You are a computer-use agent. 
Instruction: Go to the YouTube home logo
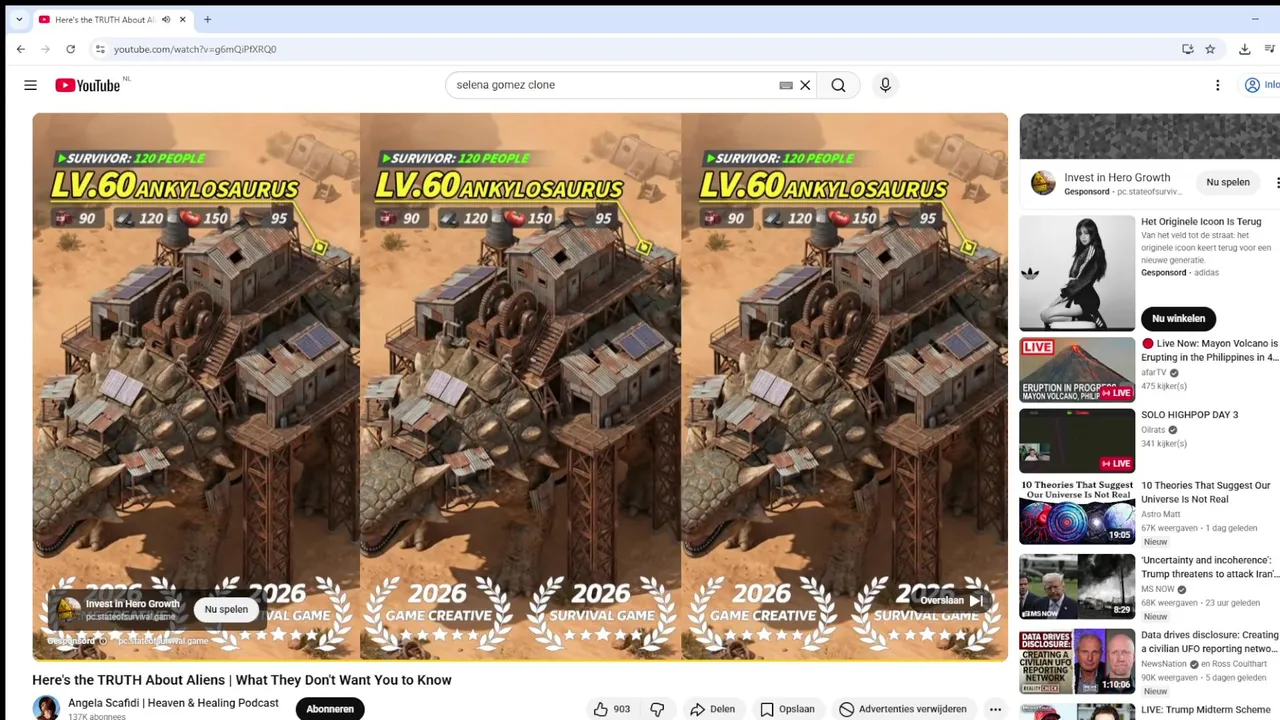click(x=90, y=85)
